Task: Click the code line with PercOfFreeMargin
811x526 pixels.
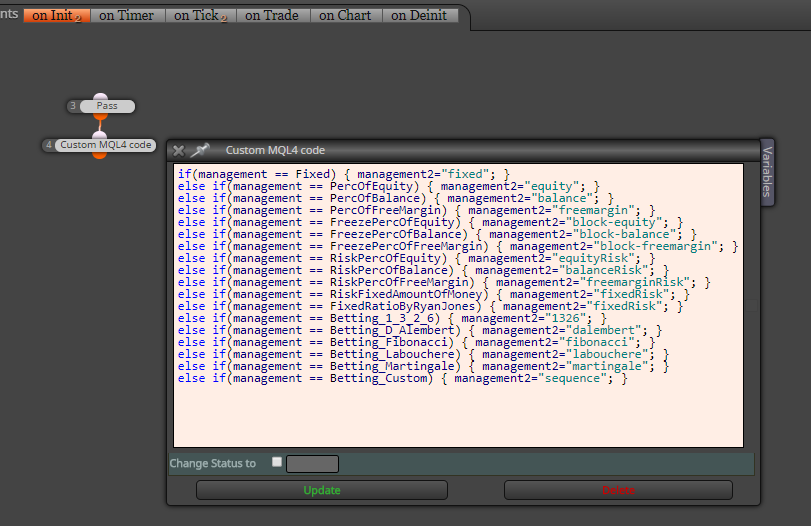Action: pos(417,211)
